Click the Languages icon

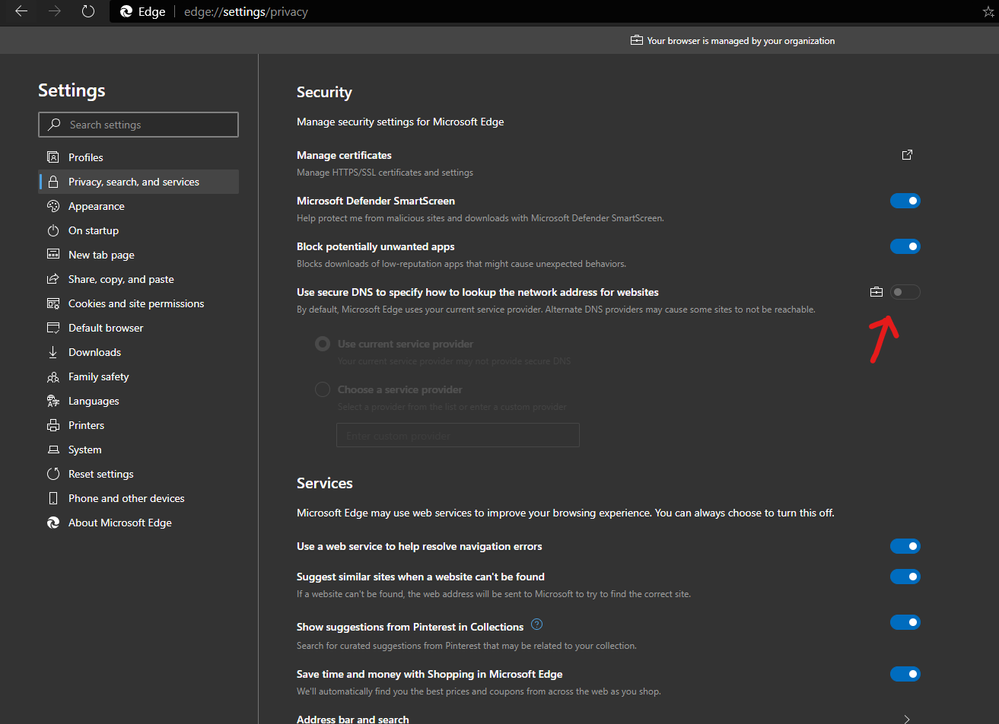(53, 401)
